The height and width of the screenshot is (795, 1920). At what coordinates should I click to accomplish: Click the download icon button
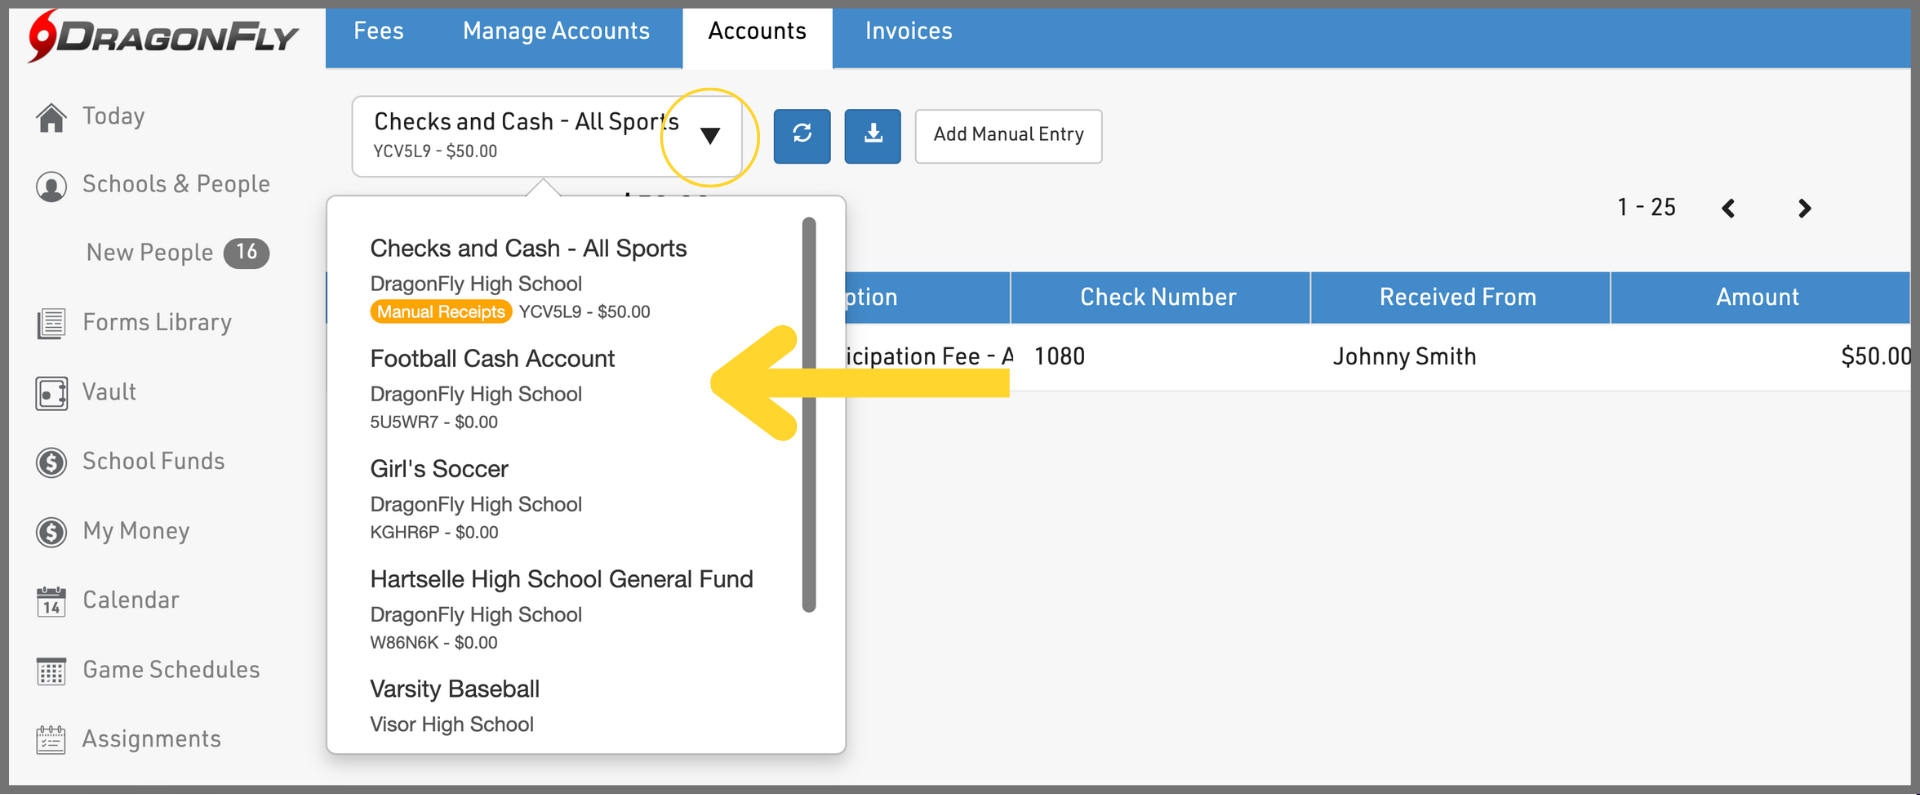872,135
